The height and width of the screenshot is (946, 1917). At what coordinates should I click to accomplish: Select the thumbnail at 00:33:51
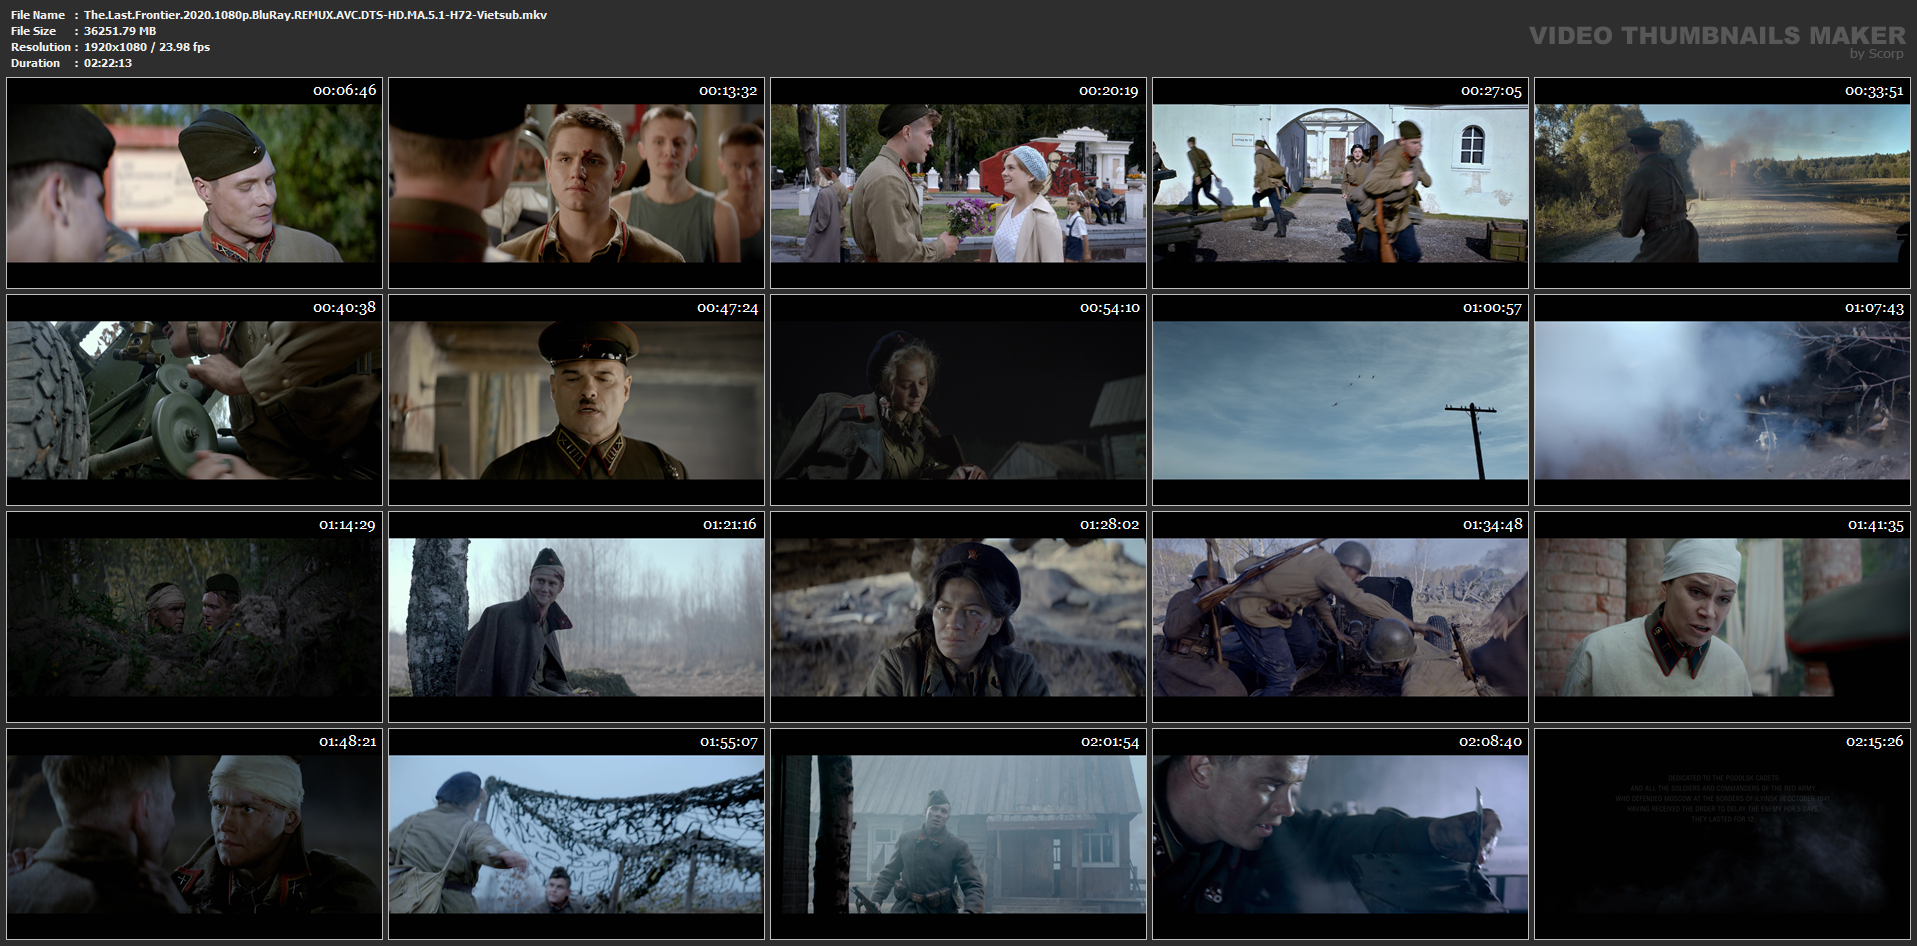[1722, 183]
